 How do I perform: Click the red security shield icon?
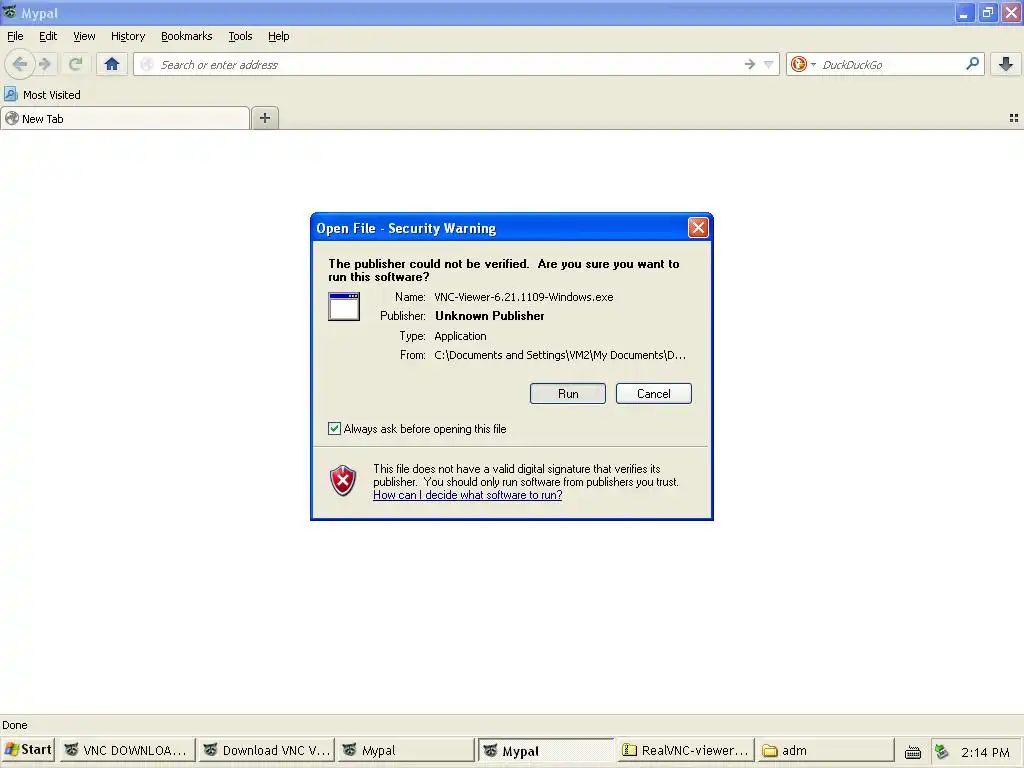coord(342,481)
